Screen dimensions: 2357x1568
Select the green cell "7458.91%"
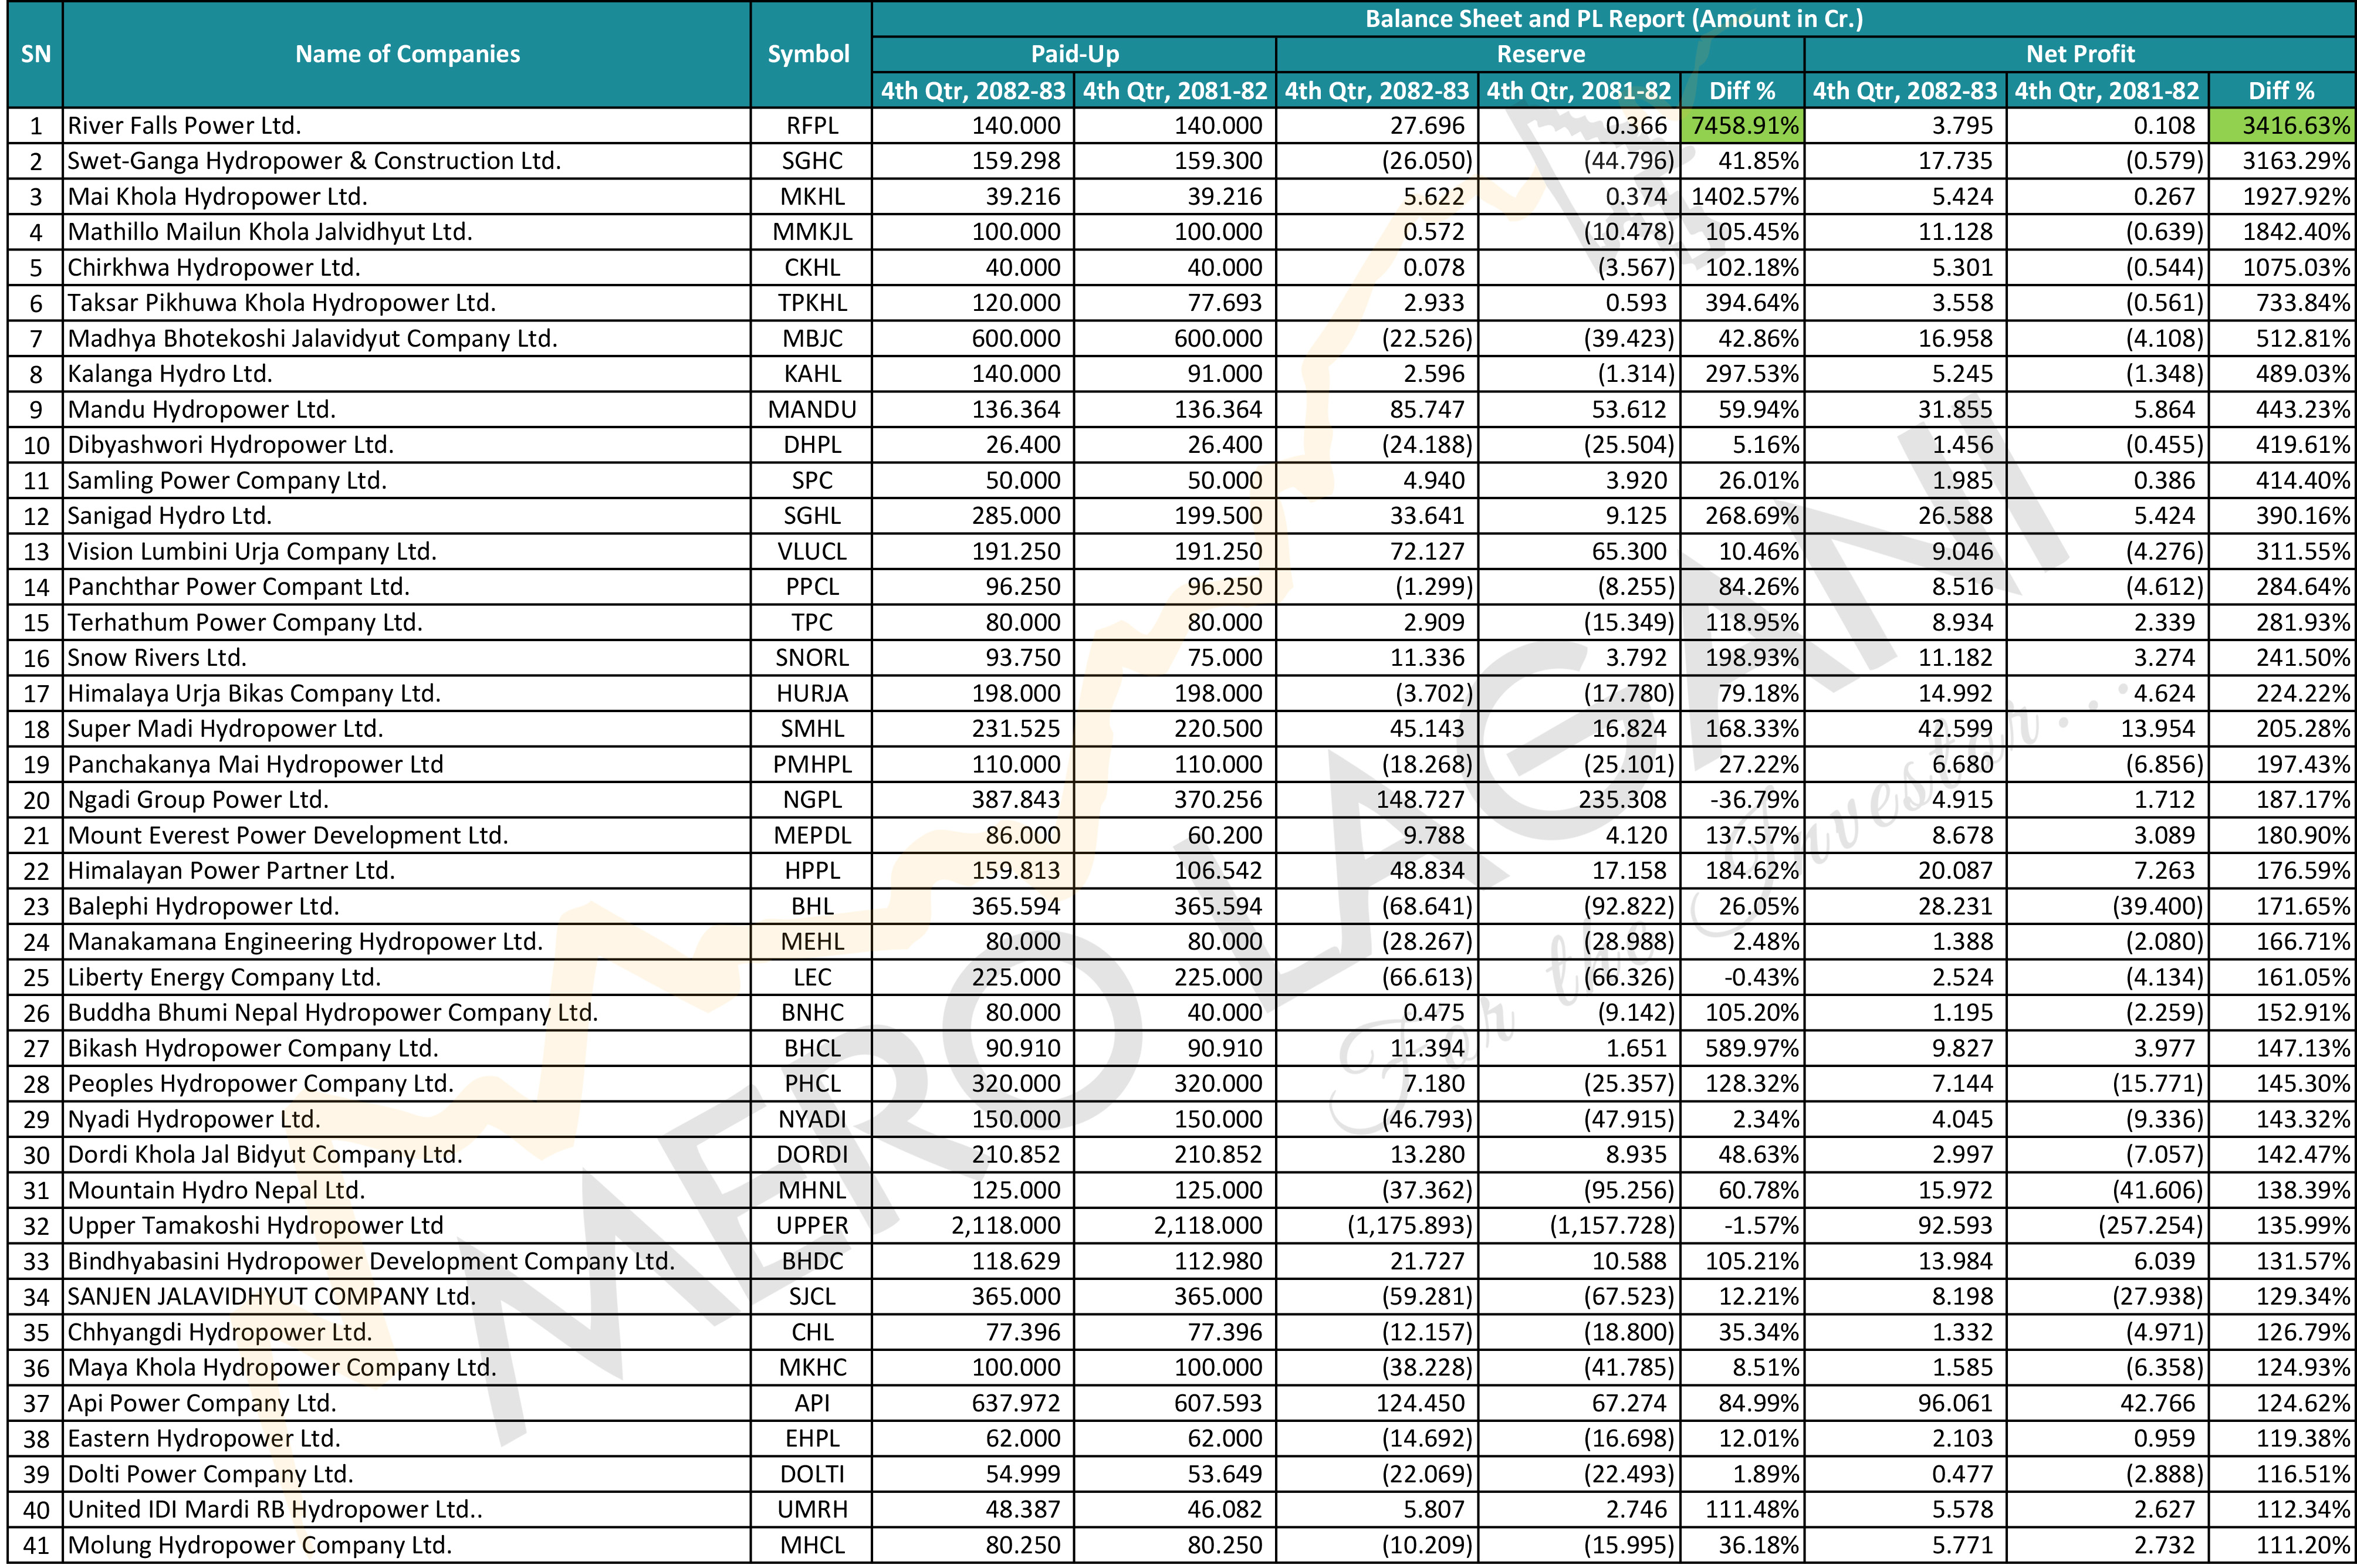[x=1743, y=126]
